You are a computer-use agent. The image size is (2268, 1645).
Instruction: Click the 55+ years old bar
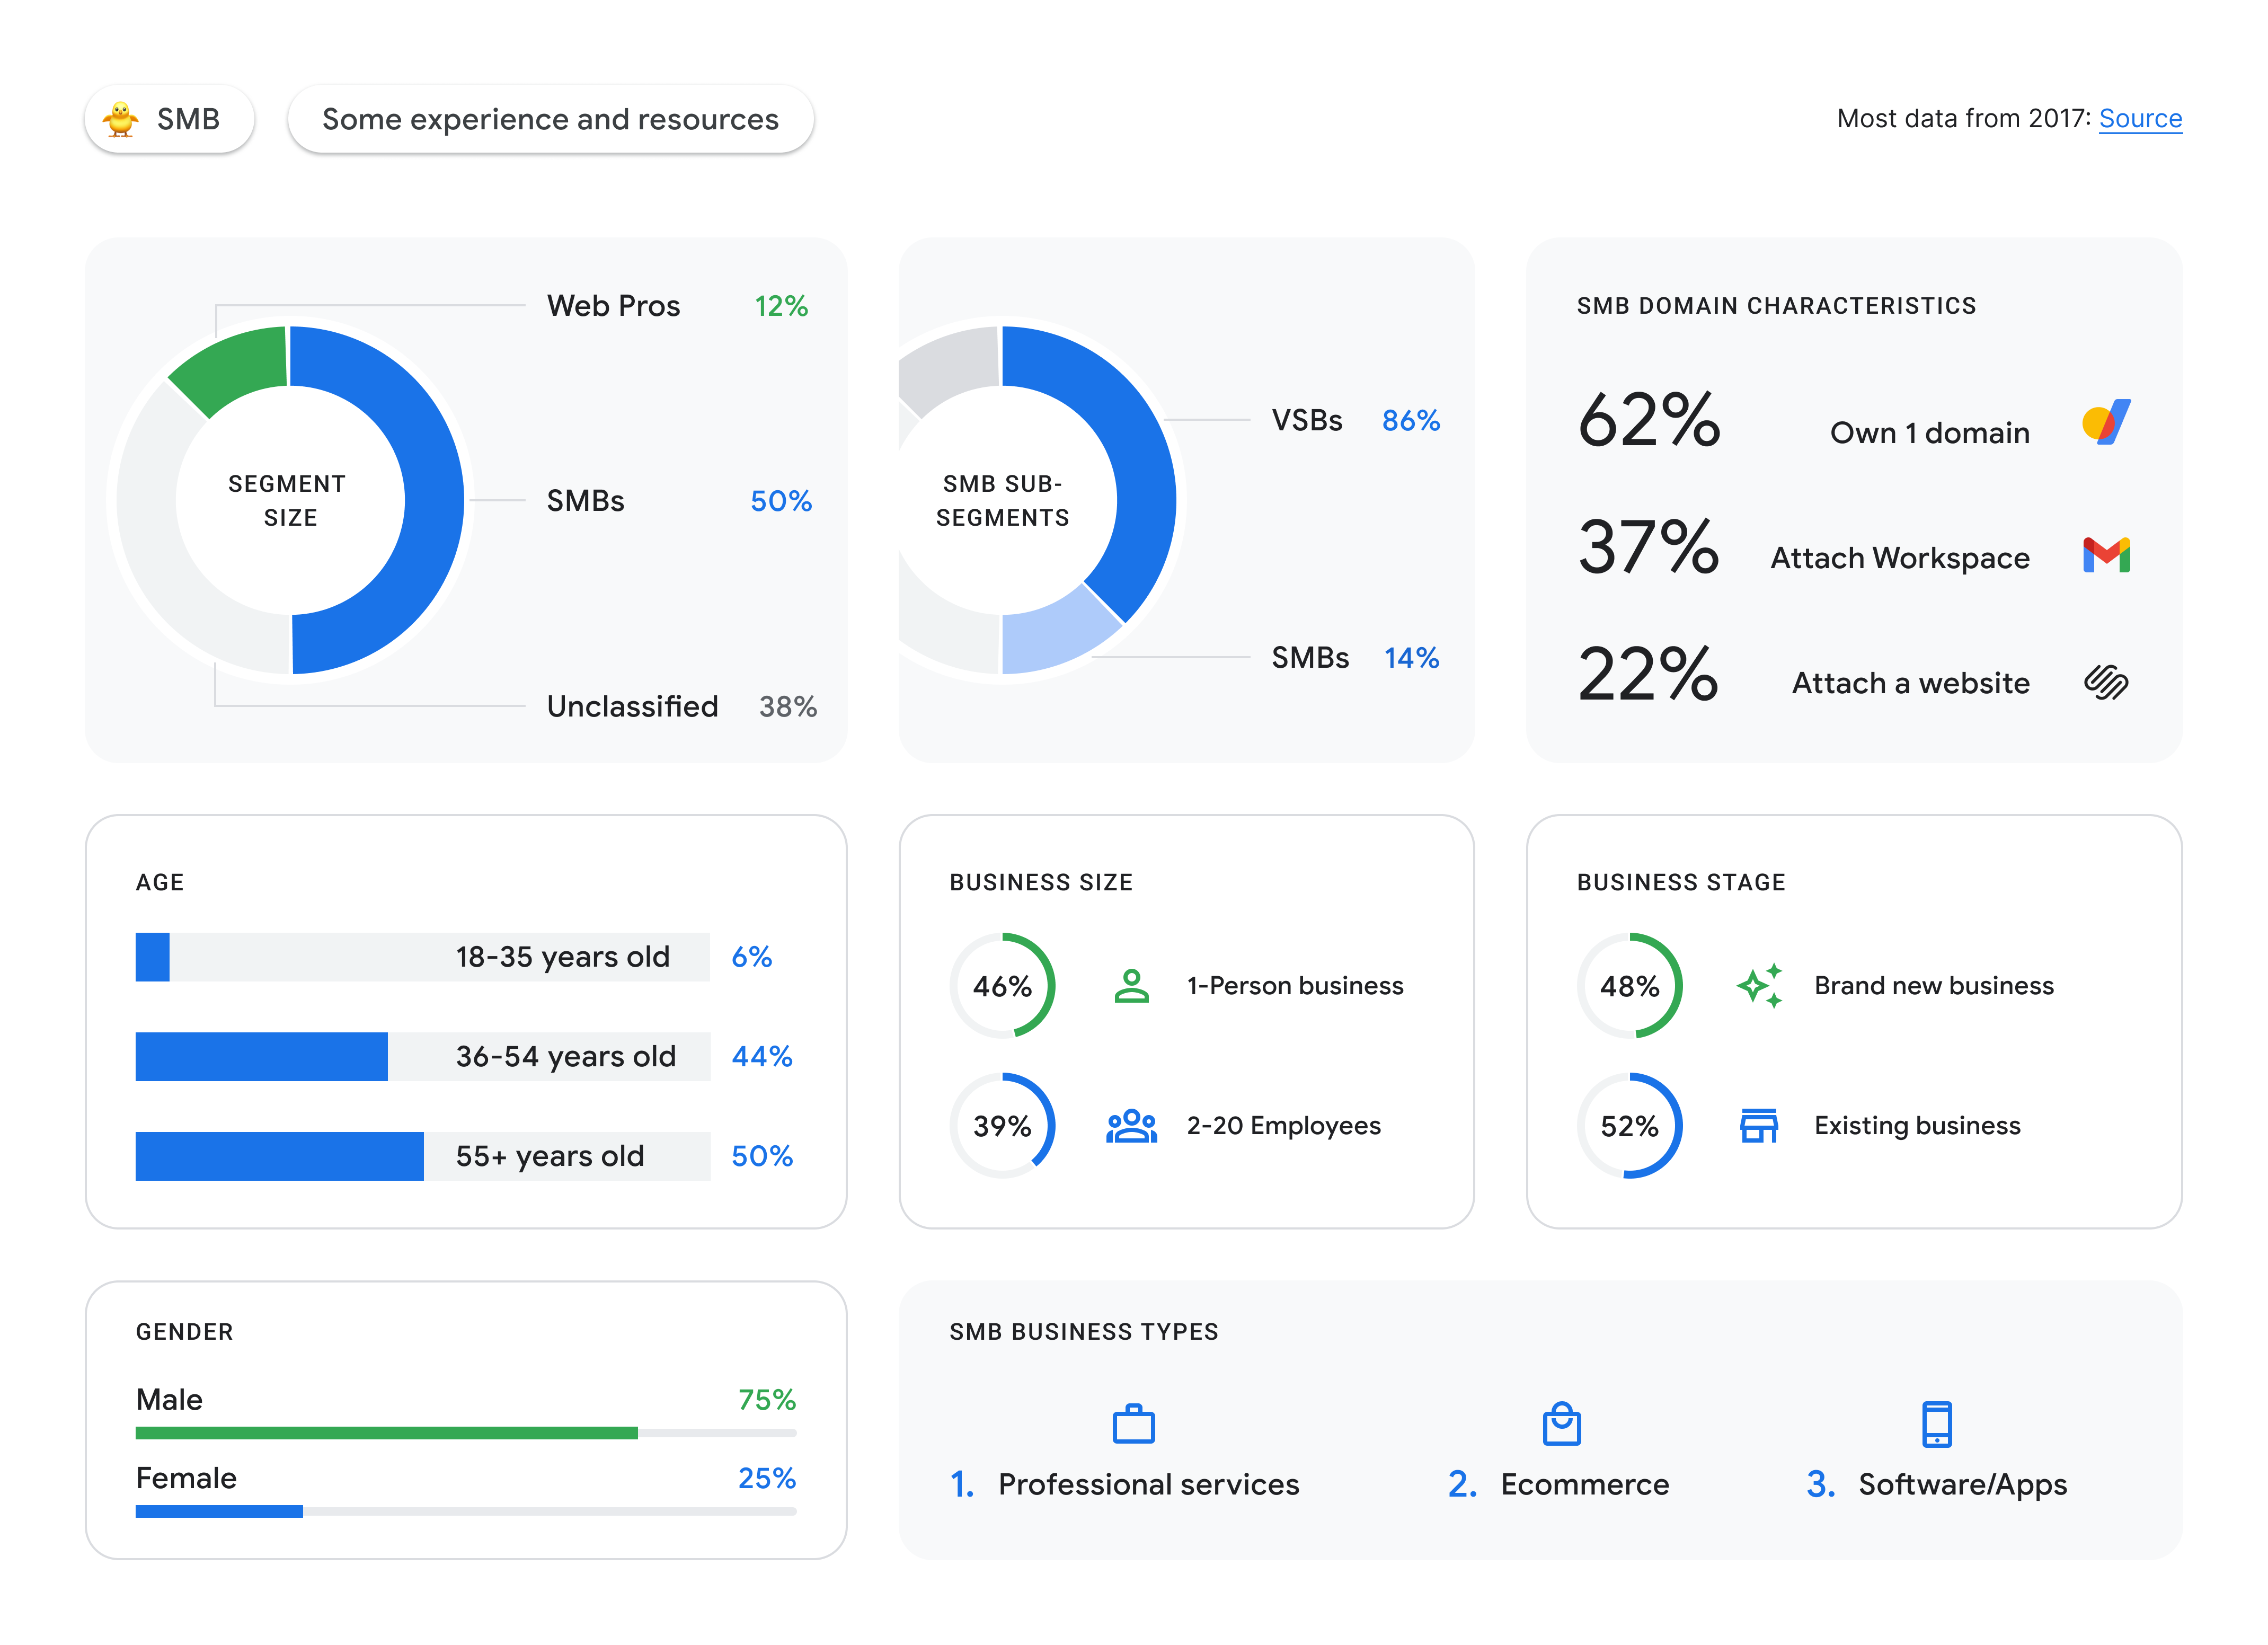423,1156
